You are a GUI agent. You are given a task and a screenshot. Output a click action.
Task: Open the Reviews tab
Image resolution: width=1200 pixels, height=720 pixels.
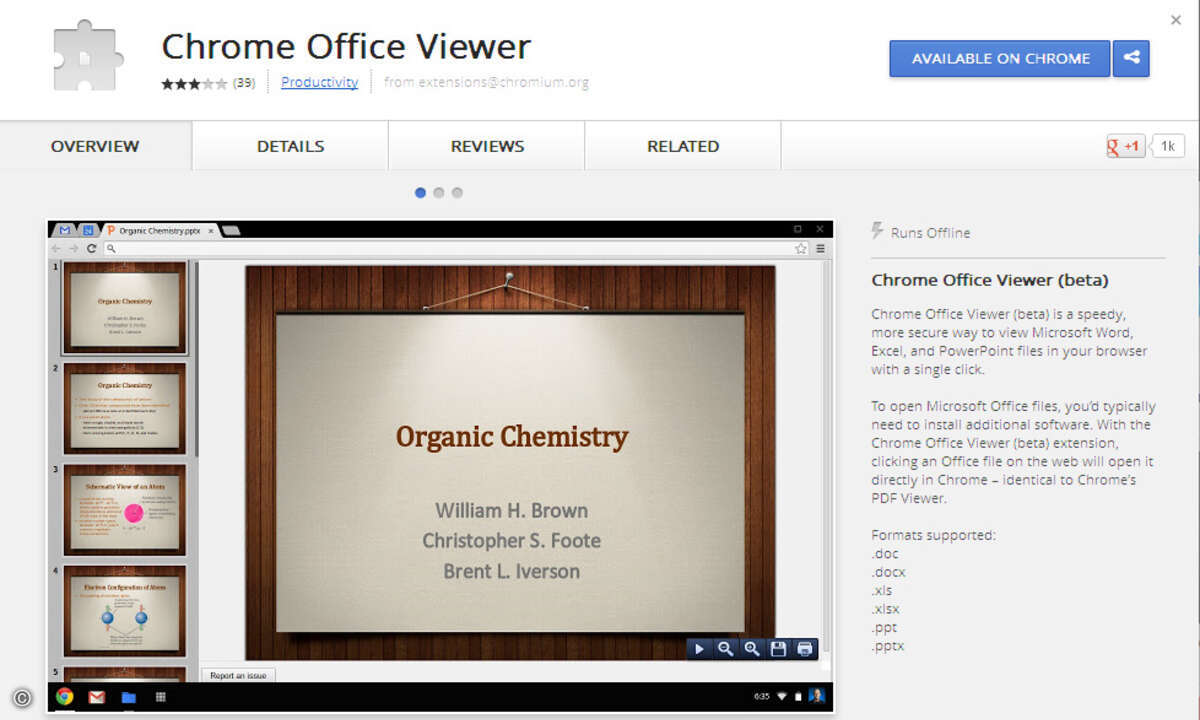487,146
